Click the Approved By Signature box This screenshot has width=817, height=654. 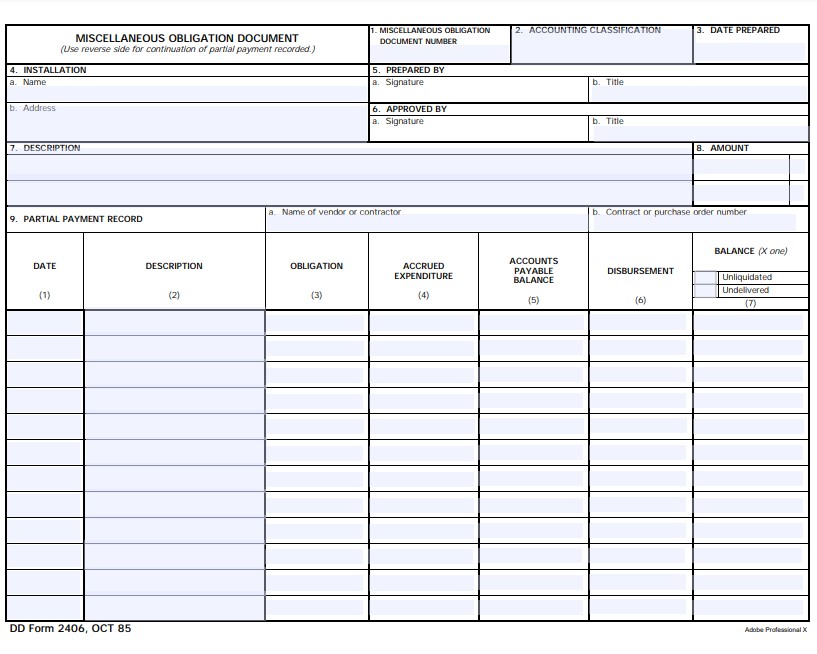click(x=479, y=129)
